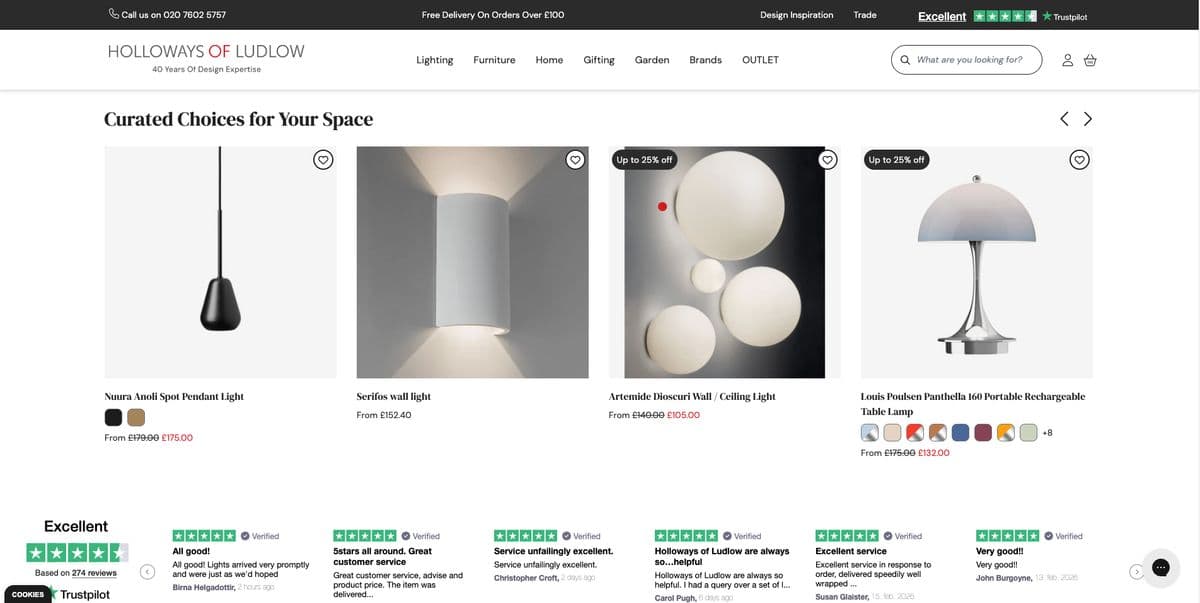The width and height of the screenshot is (1200, 603).
Task: Select the burgundy Panthella swatch
Action: (x=983, y=432)
